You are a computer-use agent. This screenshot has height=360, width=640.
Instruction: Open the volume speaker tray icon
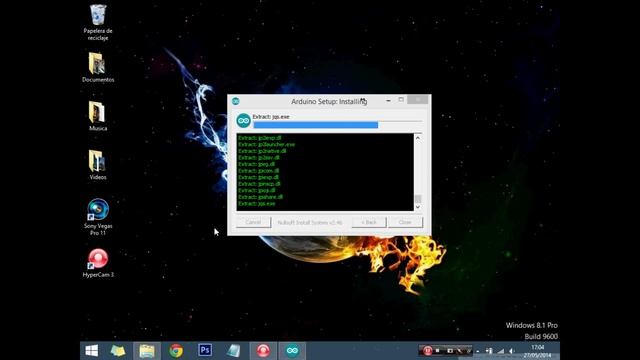click(x=511, y=351)
